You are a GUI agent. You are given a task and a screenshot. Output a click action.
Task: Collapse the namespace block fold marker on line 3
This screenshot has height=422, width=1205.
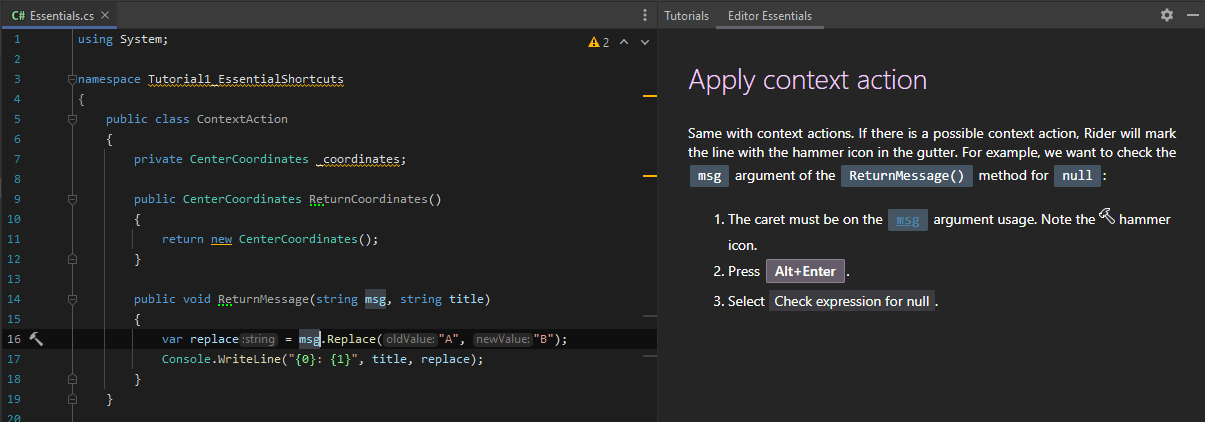72,79
